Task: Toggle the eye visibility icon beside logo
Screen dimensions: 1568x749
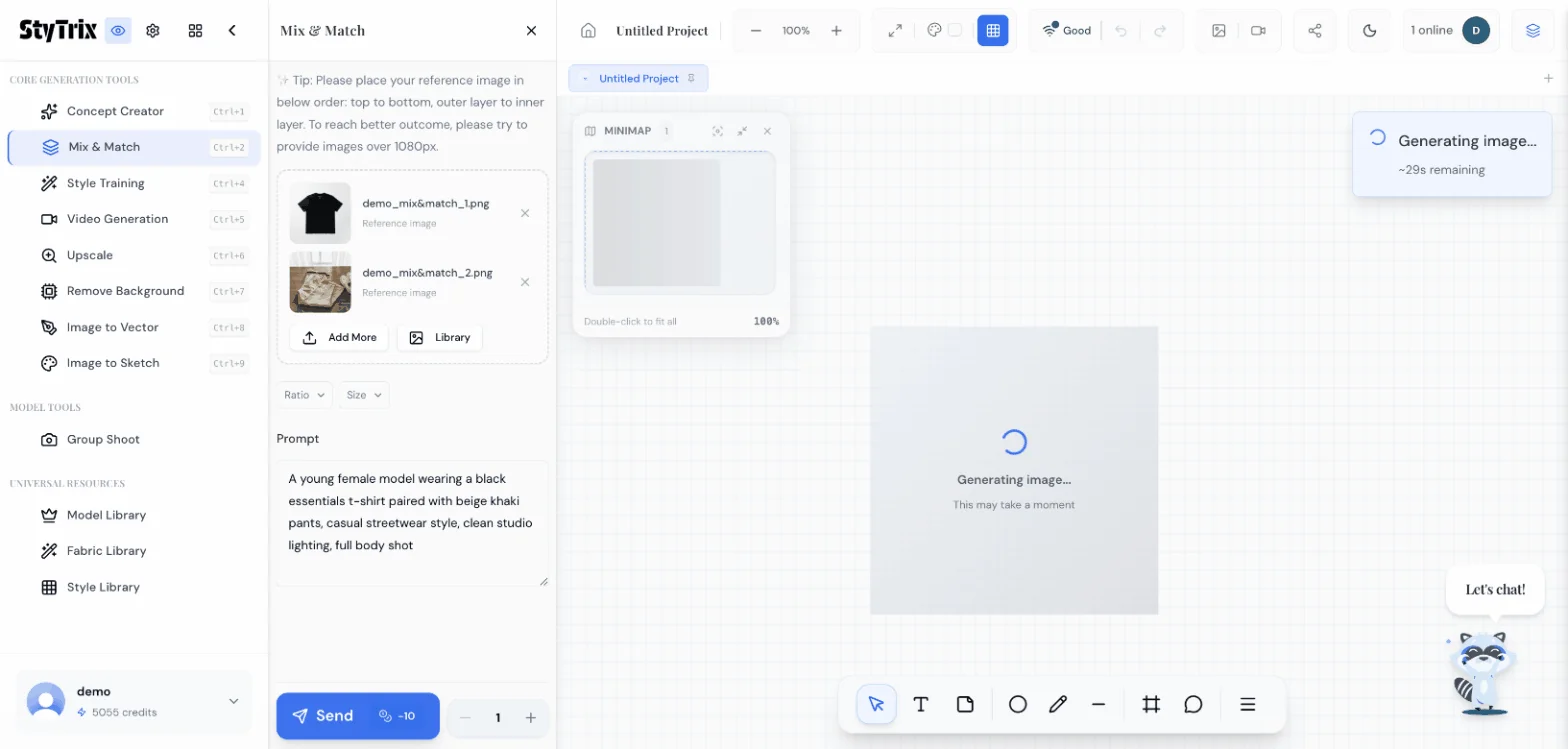Action: tap(119, 30)
